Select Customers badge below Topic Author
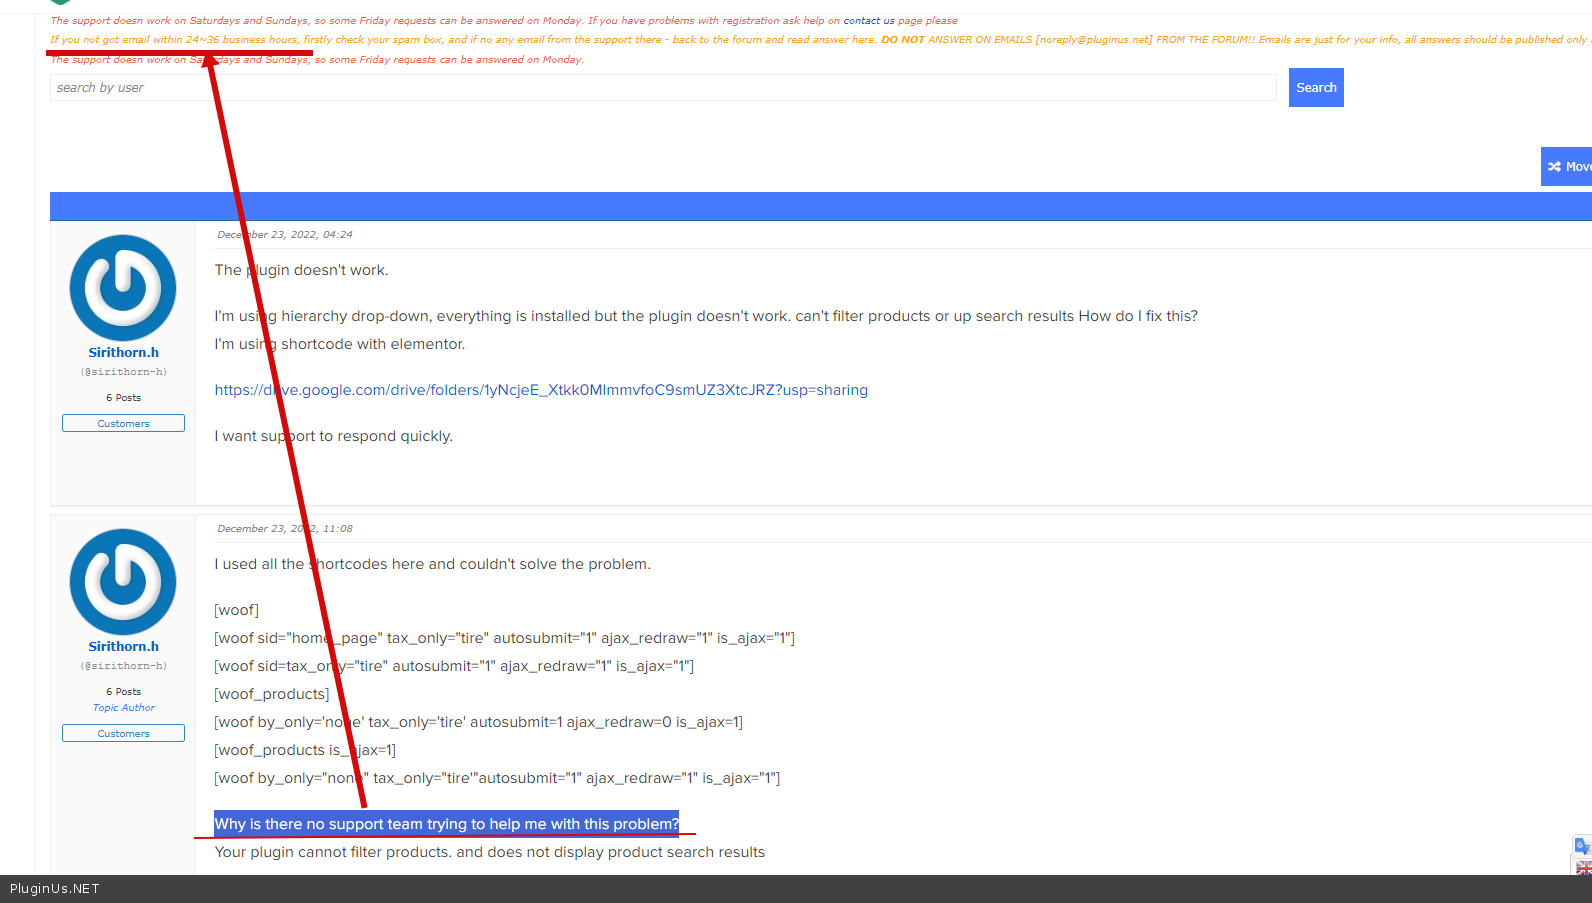 click(x=123, y=734)
